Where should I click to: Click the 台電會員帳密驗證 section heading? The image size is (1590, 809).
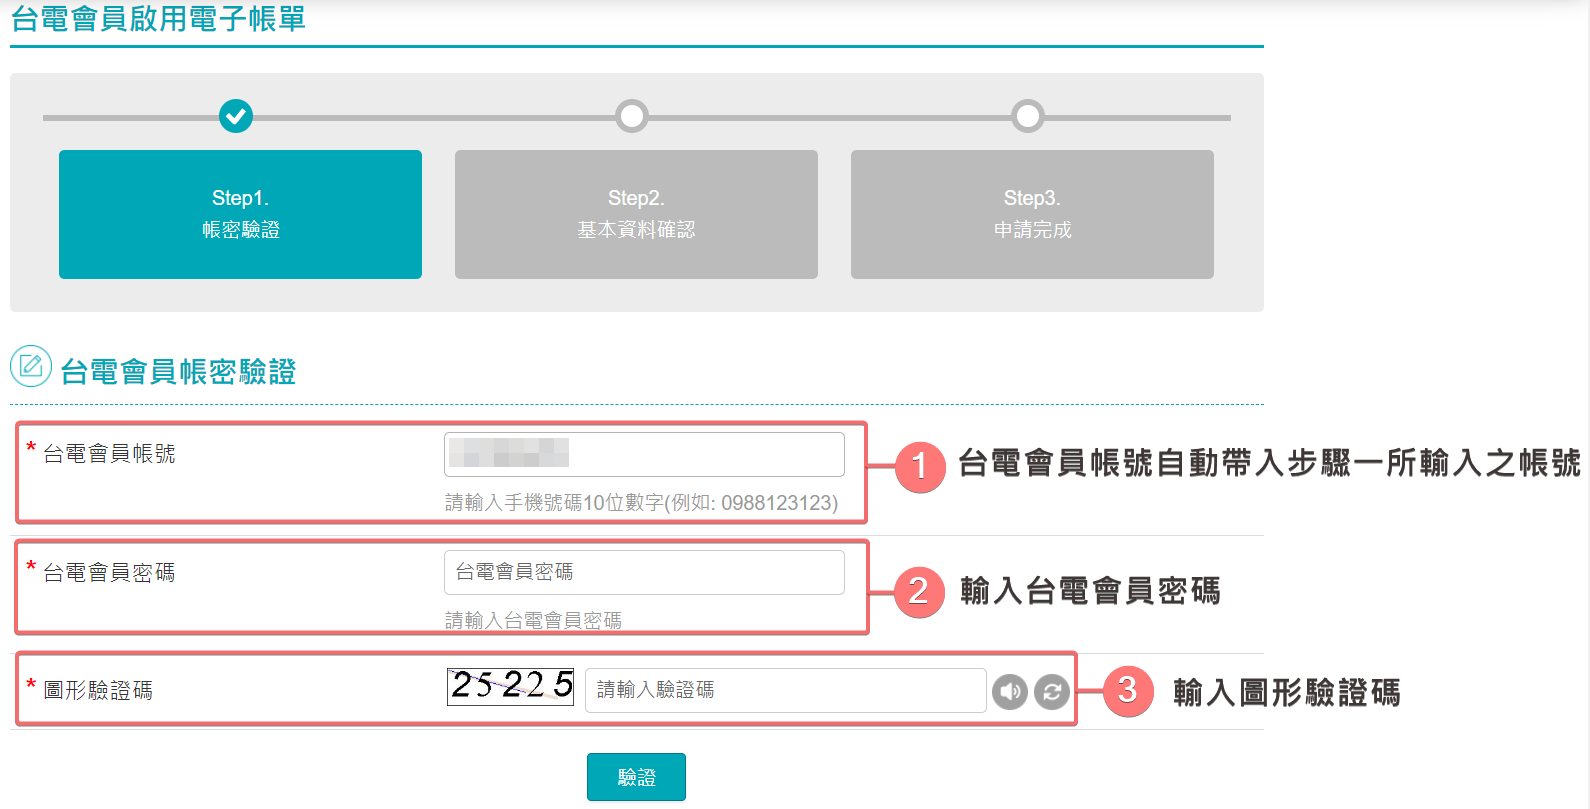coord(178,372)
